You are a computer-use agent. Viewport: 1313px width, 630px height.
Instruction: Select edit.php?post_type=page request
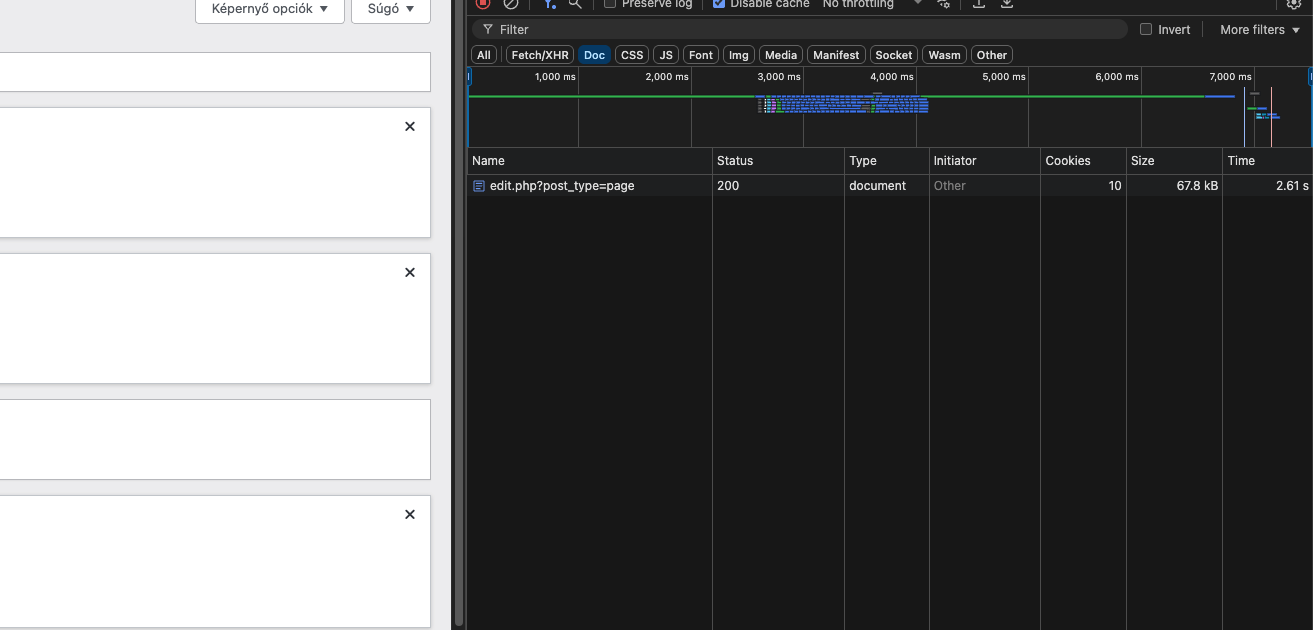(562, 186)
